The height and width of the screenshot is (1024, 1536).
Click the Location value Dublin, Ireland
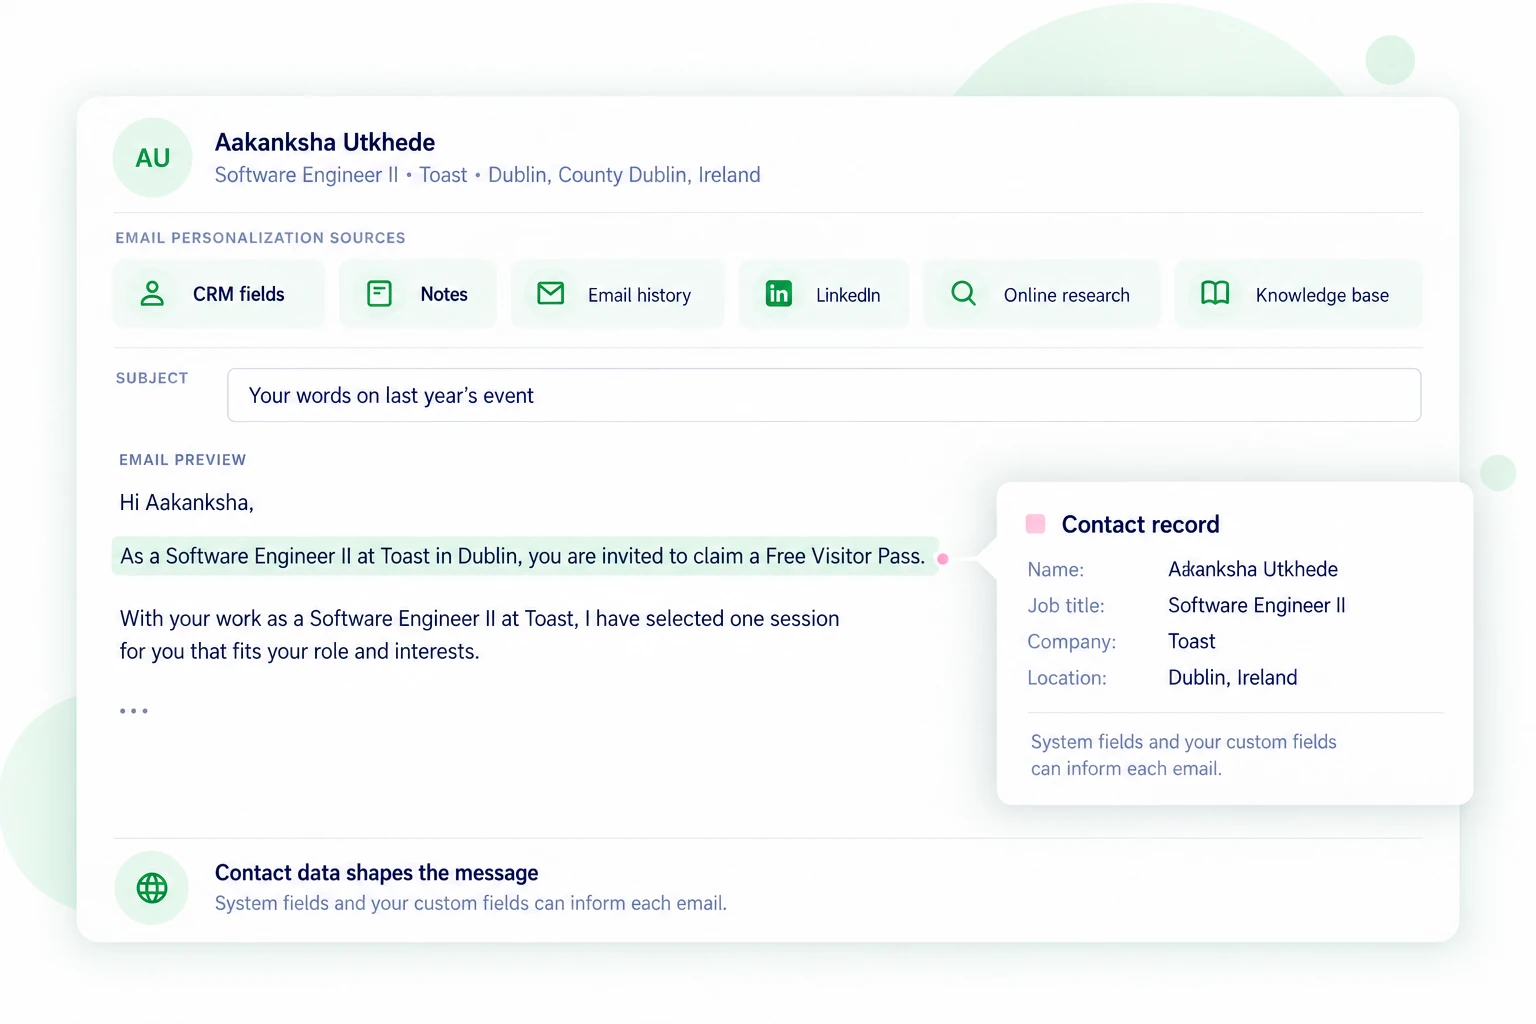(x=1233, y=677)
